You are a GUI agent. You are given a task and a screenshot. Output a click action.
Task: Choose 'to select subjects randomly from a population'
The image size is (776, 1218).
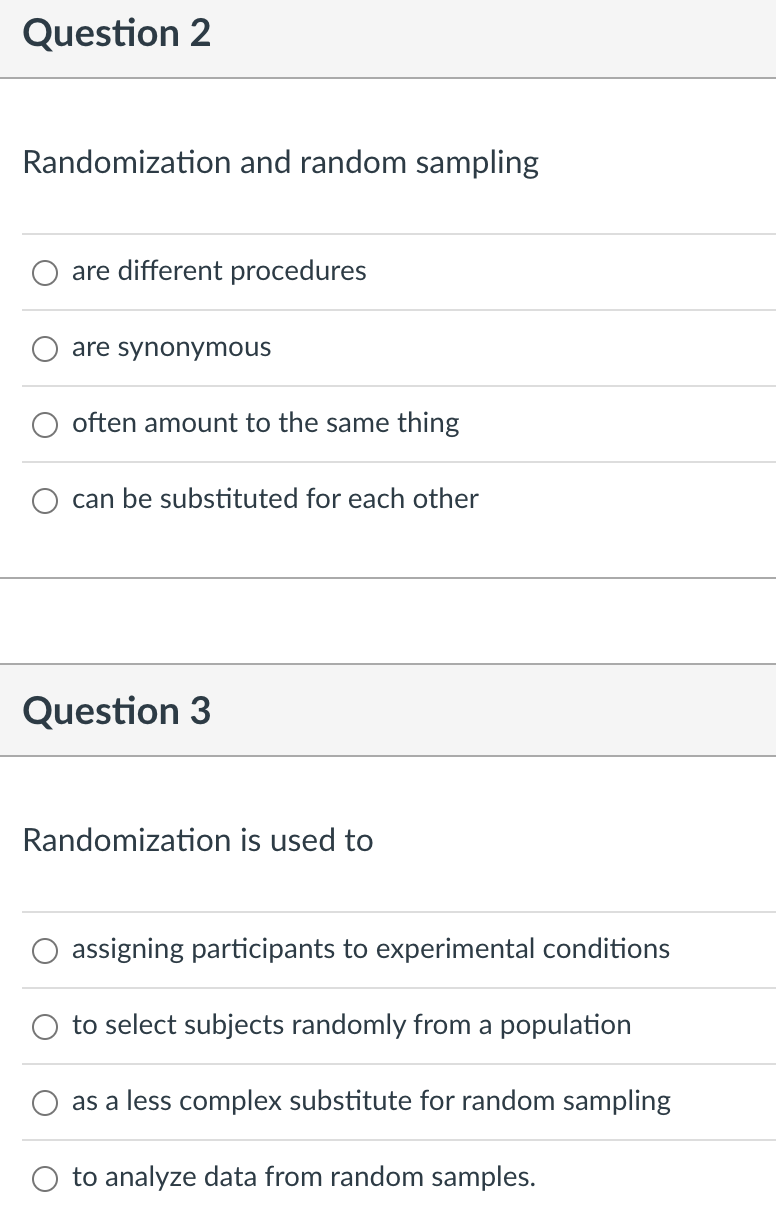44,1026
